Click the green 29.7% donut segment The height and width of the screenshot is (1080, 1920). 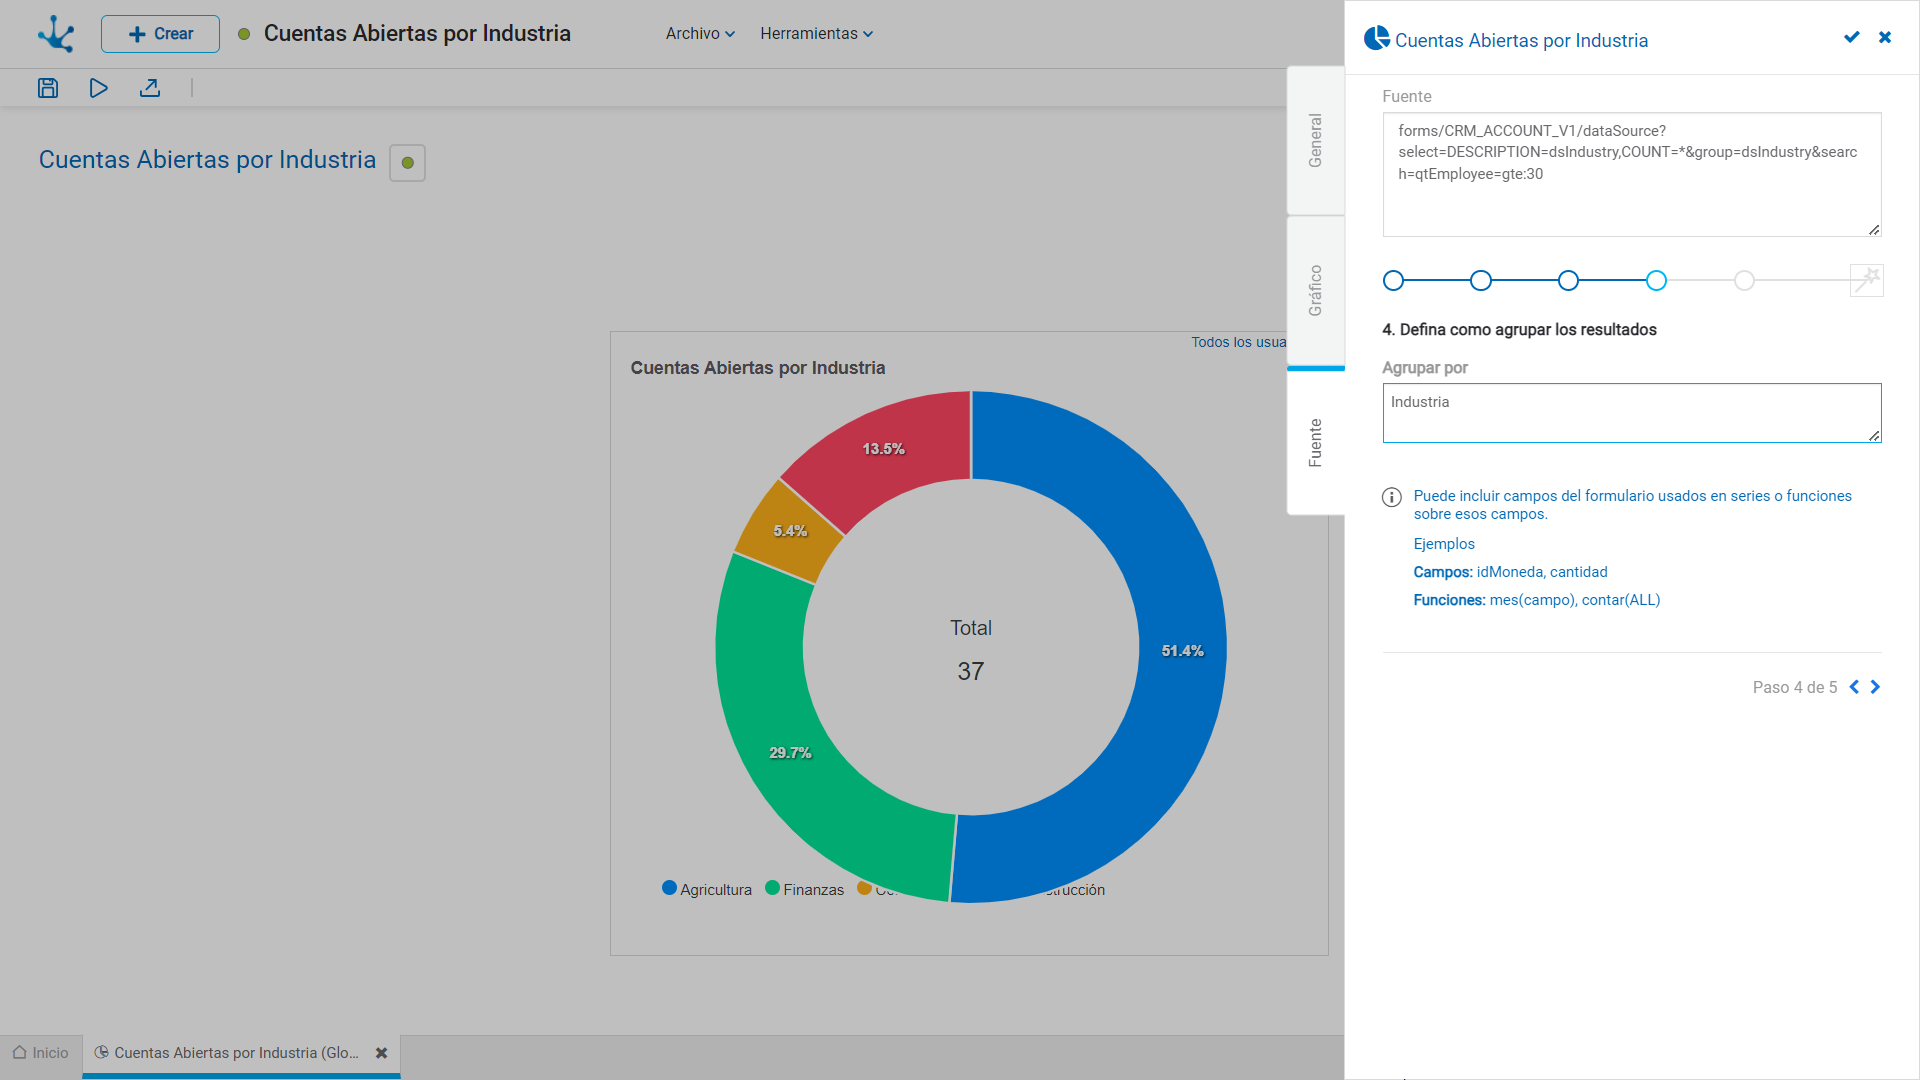pyautogui.click(x=790, y=753)
